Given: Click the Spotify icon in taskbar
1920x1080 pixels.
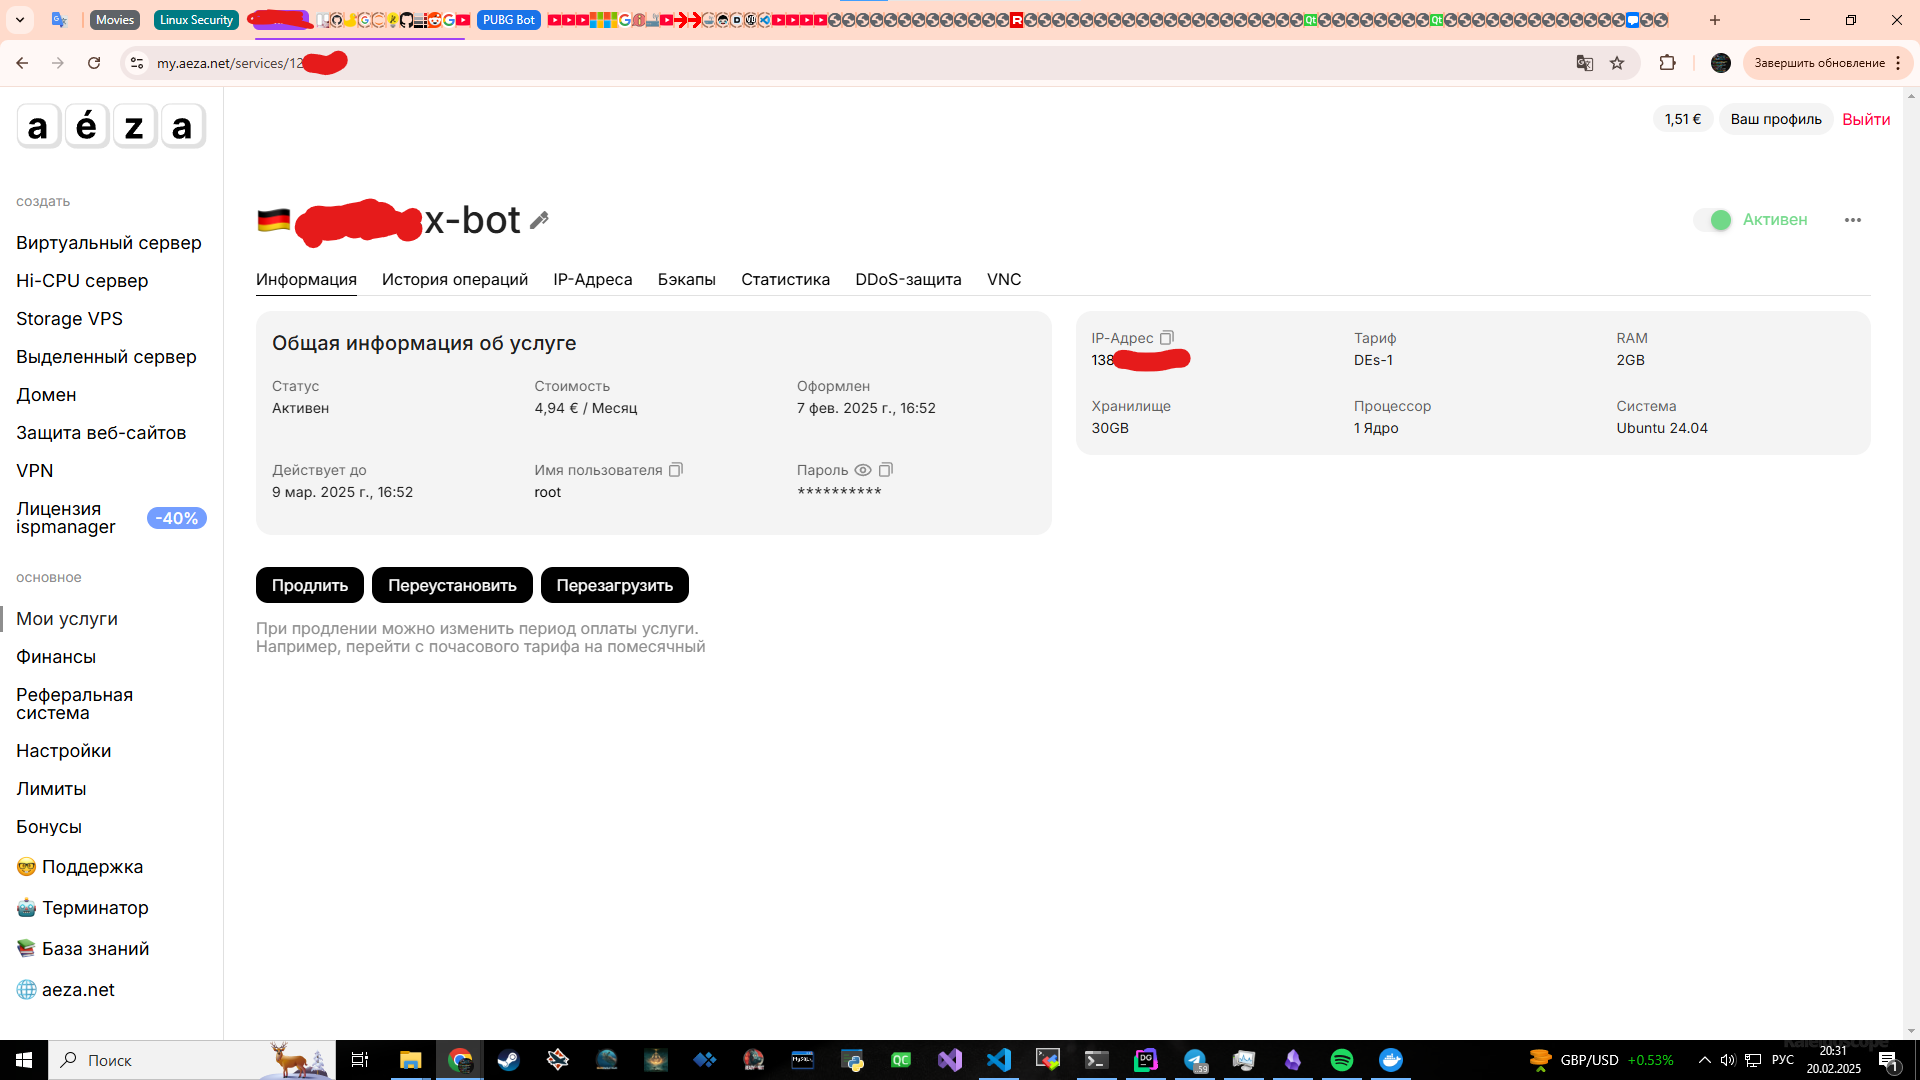Looking at the screenshot, I should click(x=1341, y=1060).
